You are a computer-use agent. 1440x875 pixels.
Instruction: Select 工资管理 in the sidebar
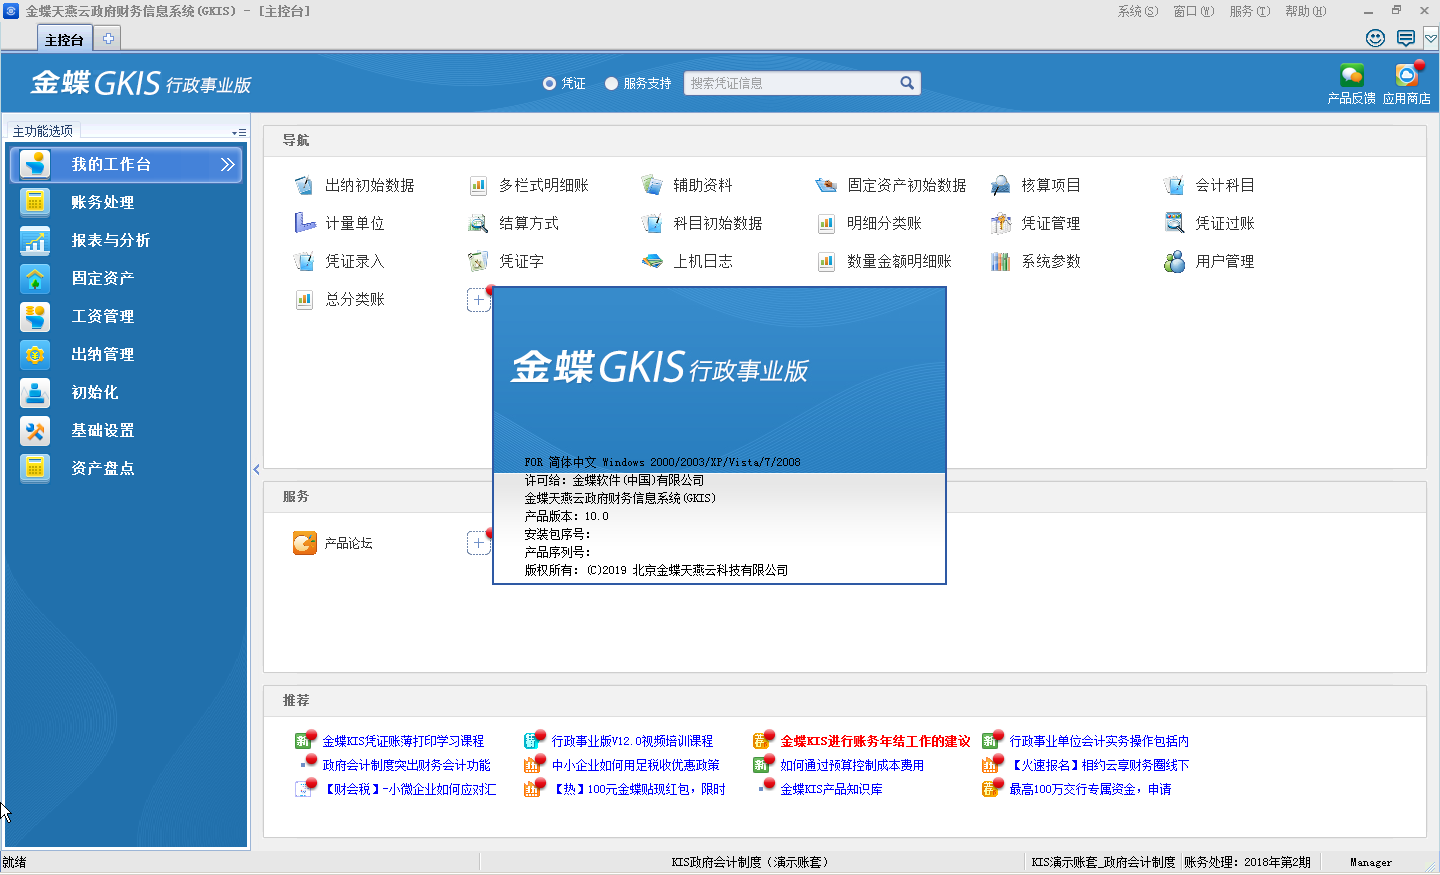click(x=127, y=316)
